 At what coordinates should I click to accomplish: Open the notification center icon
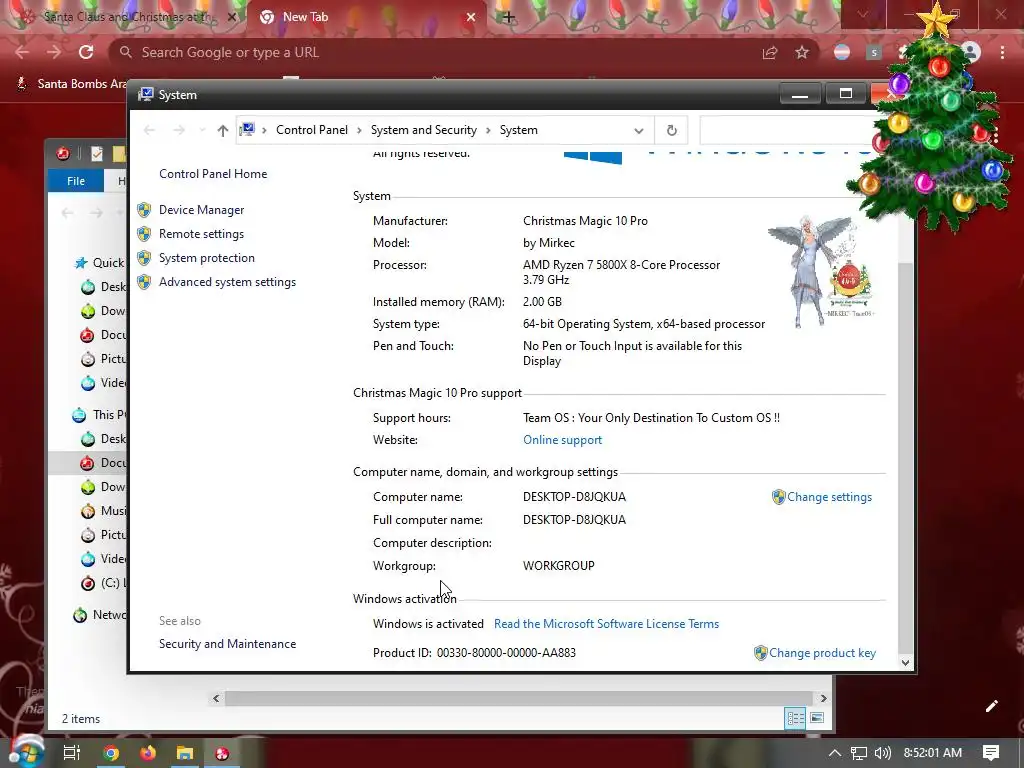tap(991, 753)
